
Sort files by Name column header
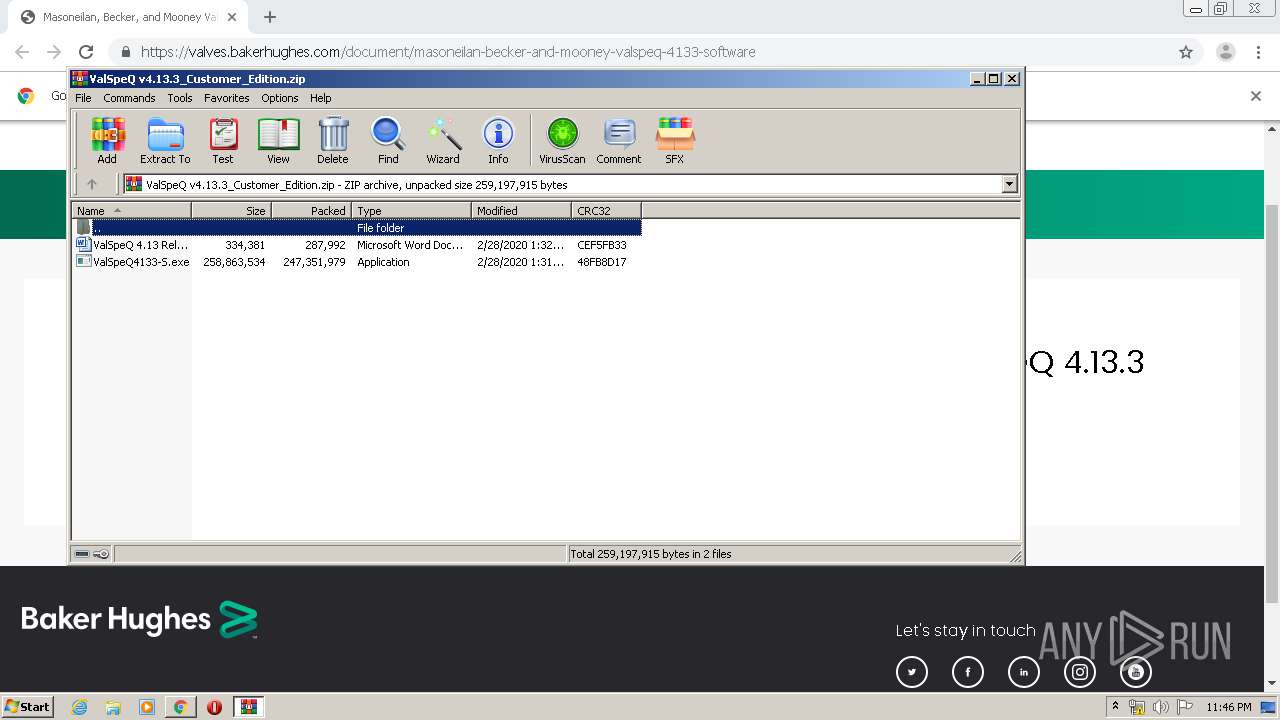tap(131, 210)
